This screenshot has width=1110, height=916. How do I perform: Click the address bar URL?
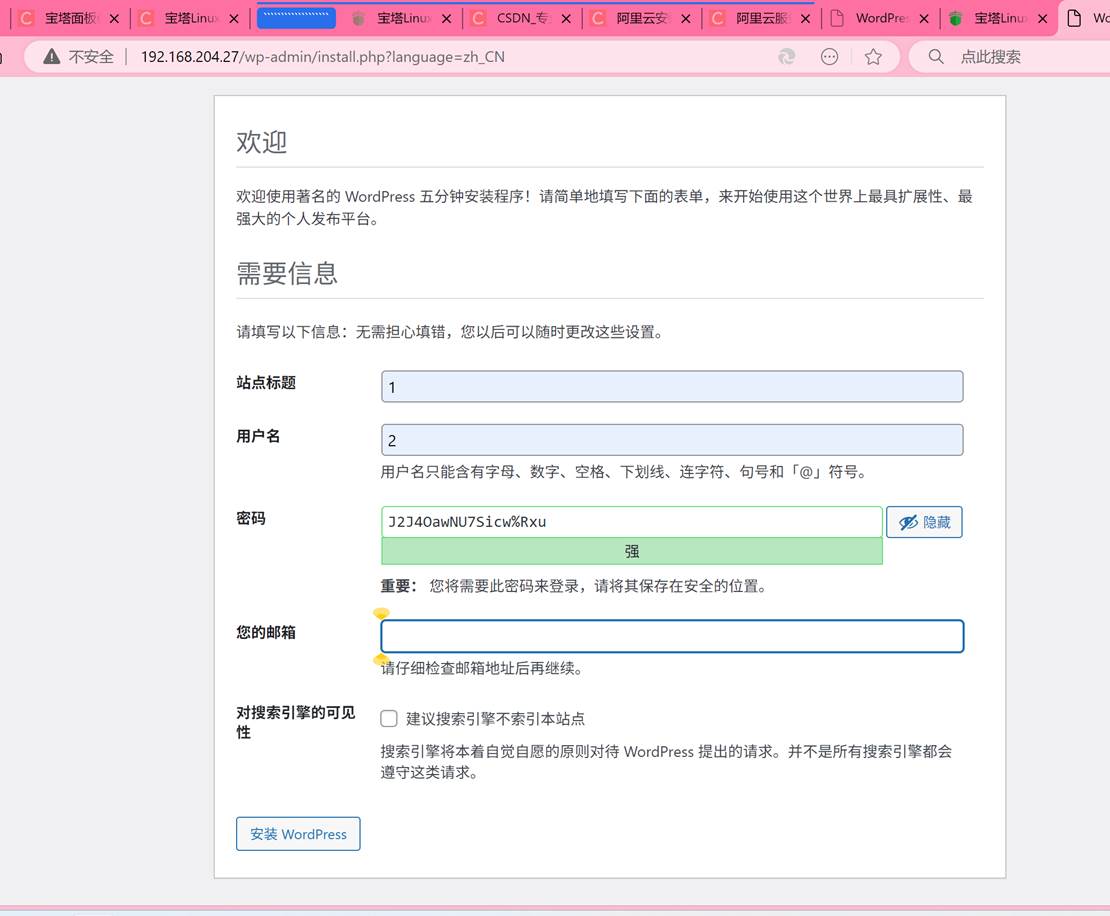click(x=322, y=57)
